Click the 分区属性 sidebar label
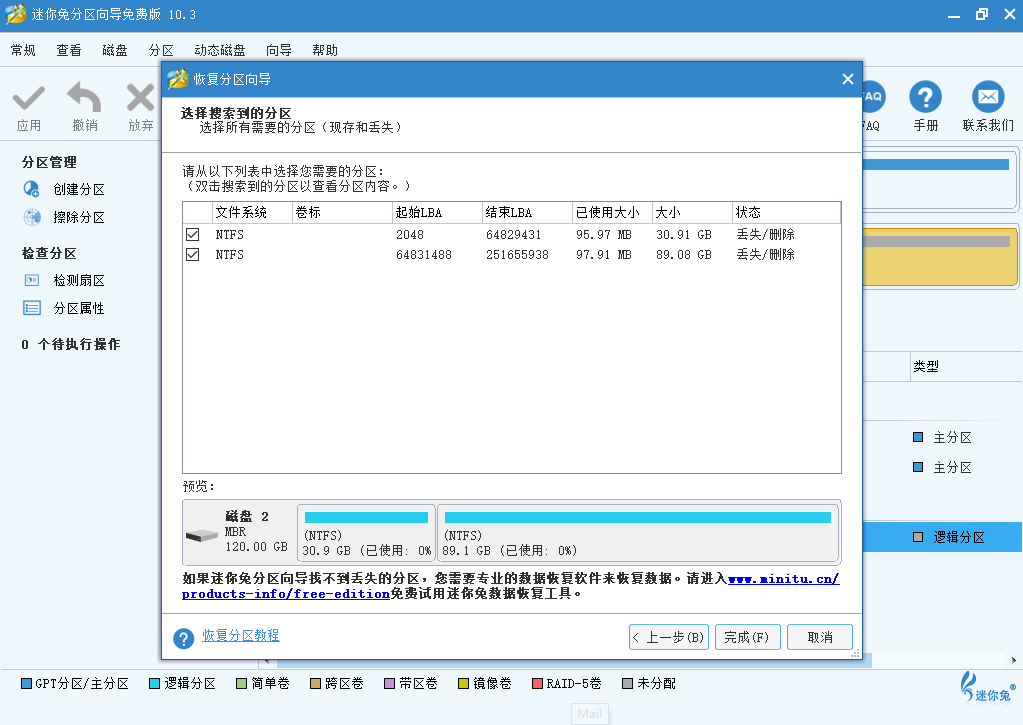This screenshot has width=1023, height=725. pos(79,308)
